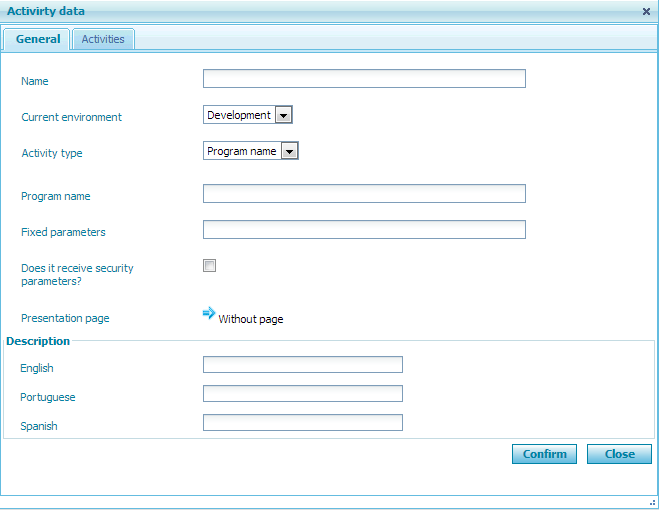Open the Current environment dropdown
The width and height of the screenshot is (659, 510).
[x=247, y=115]
